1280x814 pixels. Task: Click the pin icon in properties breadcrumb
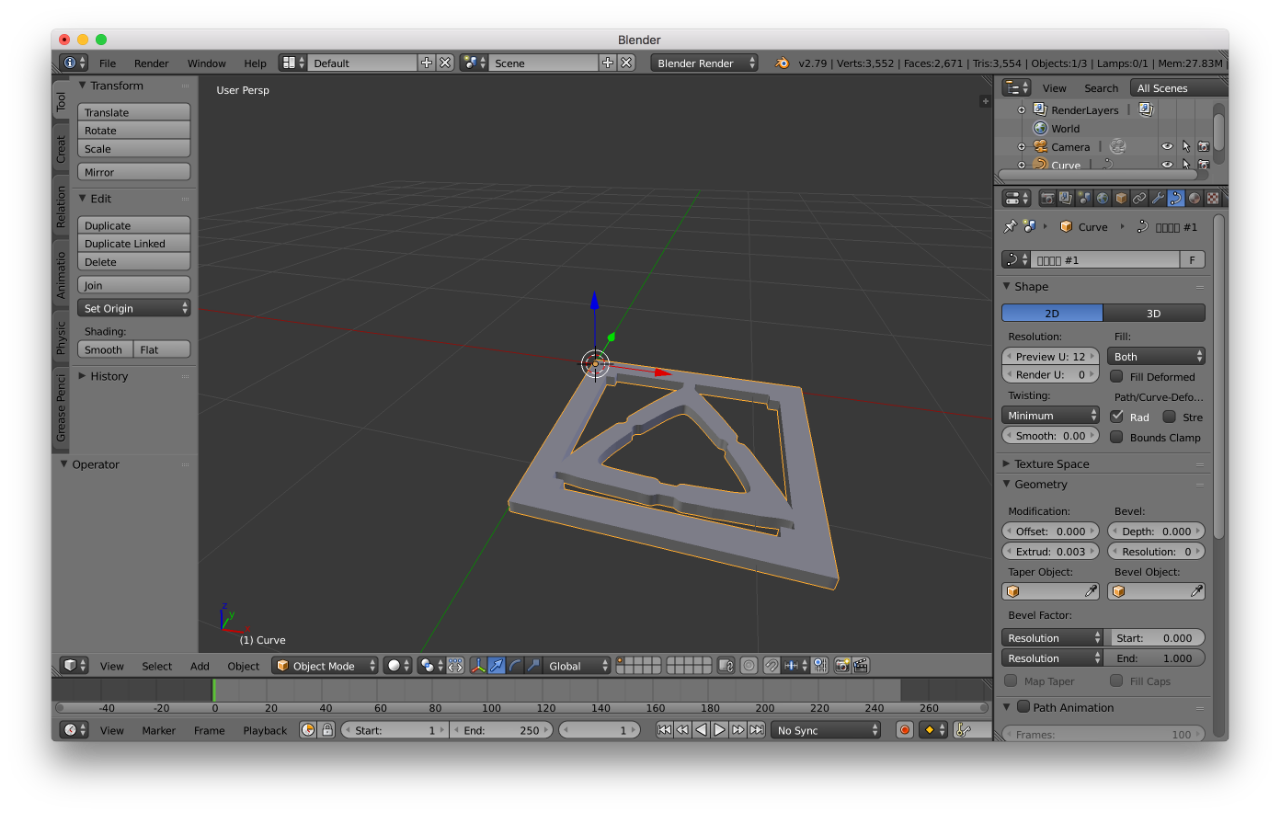click(x=1010, y=227)
